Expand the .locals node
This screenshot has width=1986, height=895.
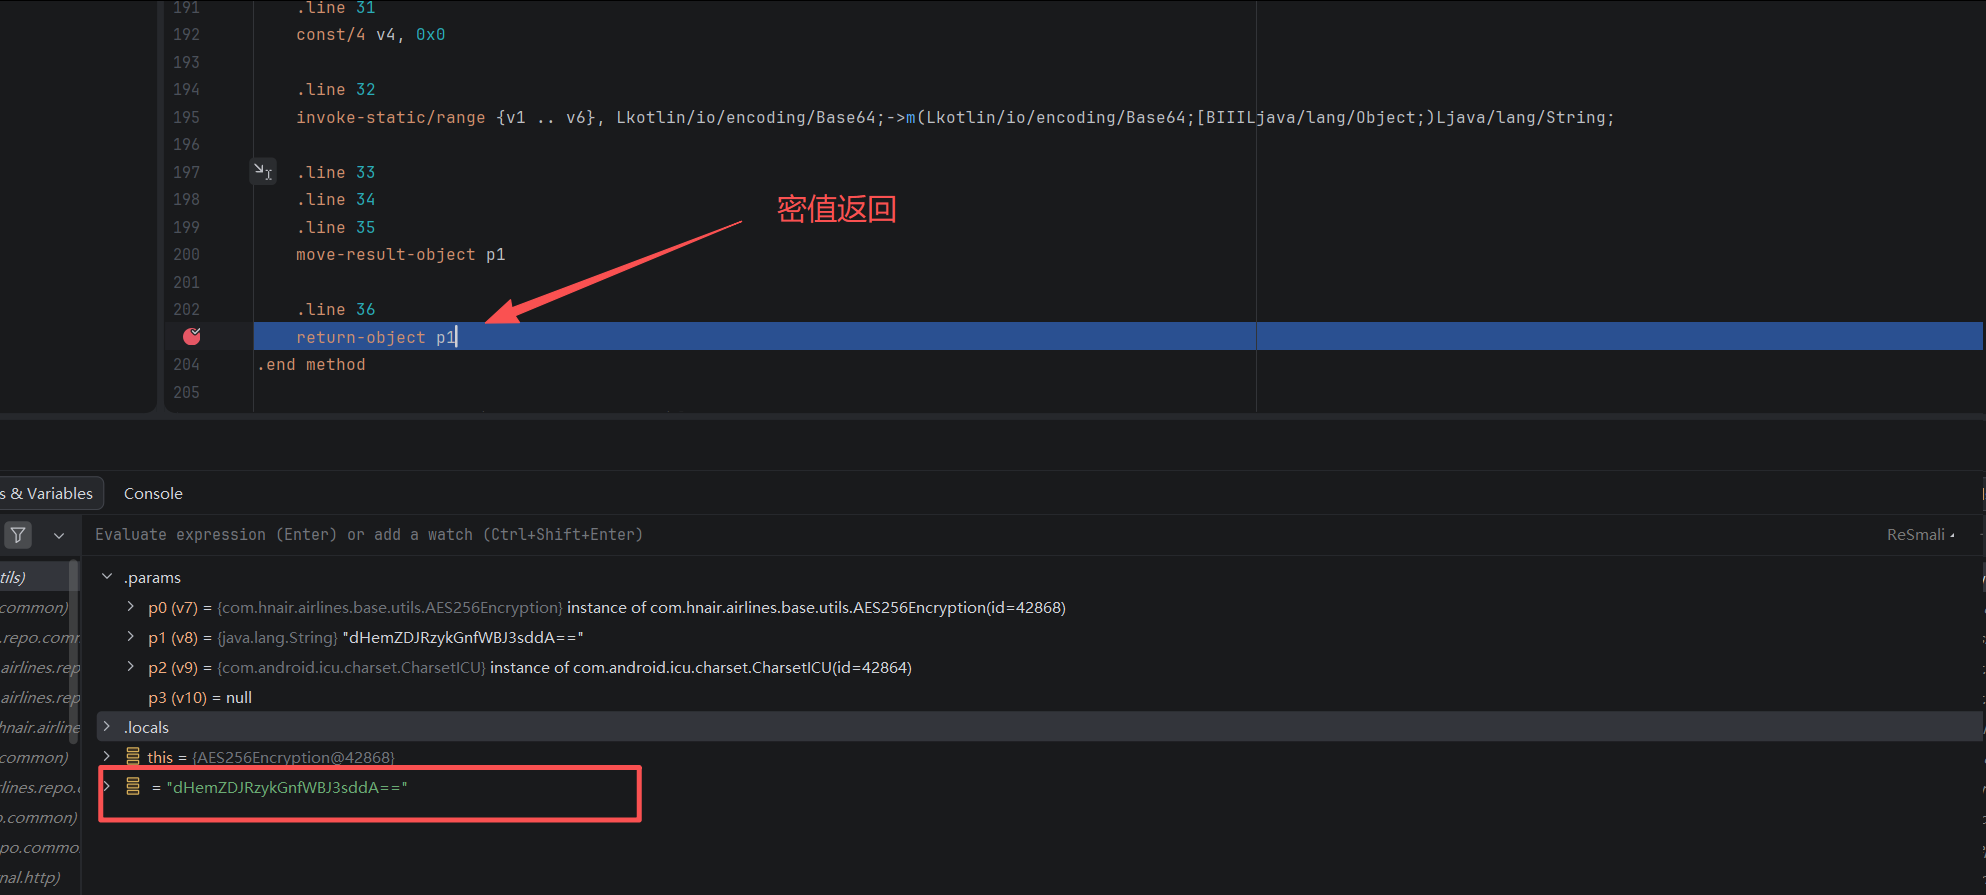107,727
